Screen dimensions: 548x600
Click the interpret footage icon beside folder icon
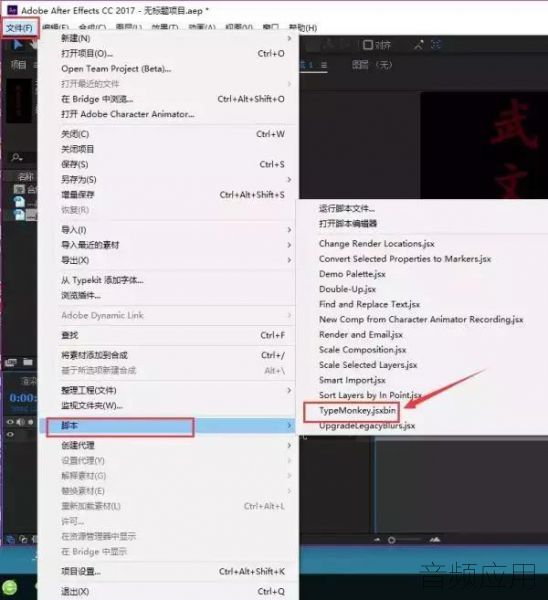click(10, 362)
